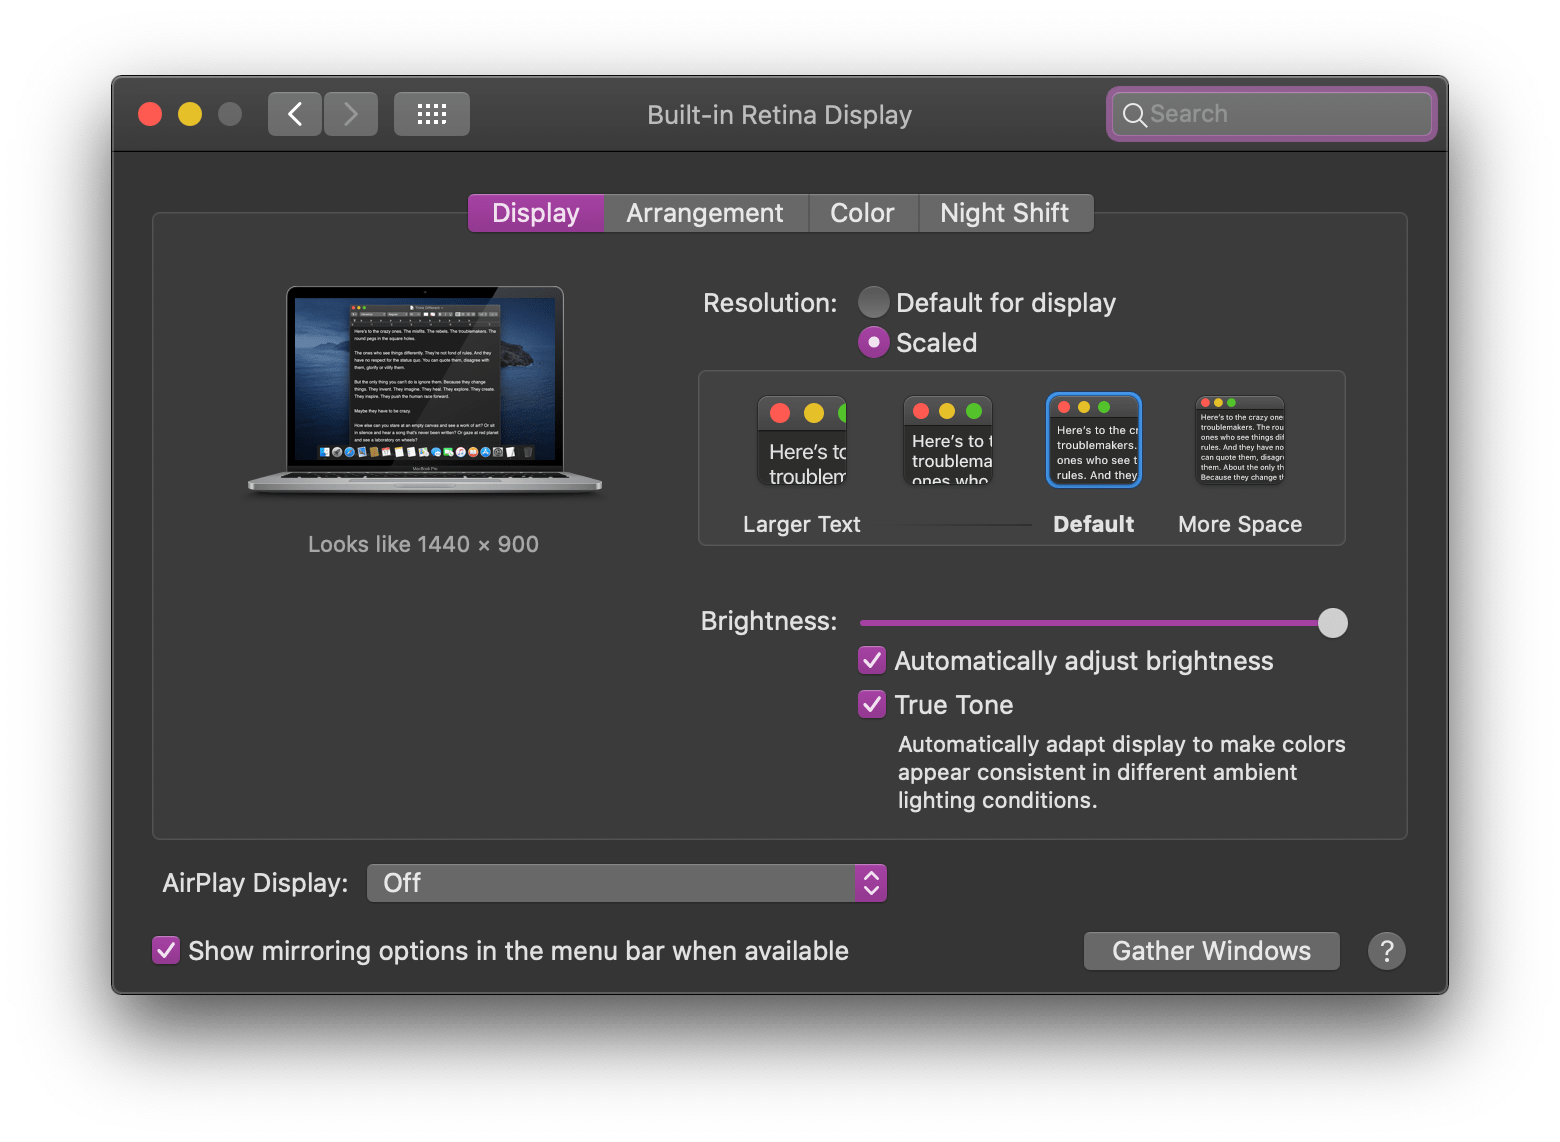1560x1142 pixels.
Task: Switch to the Arrangement tab
Action: point(705,212)
